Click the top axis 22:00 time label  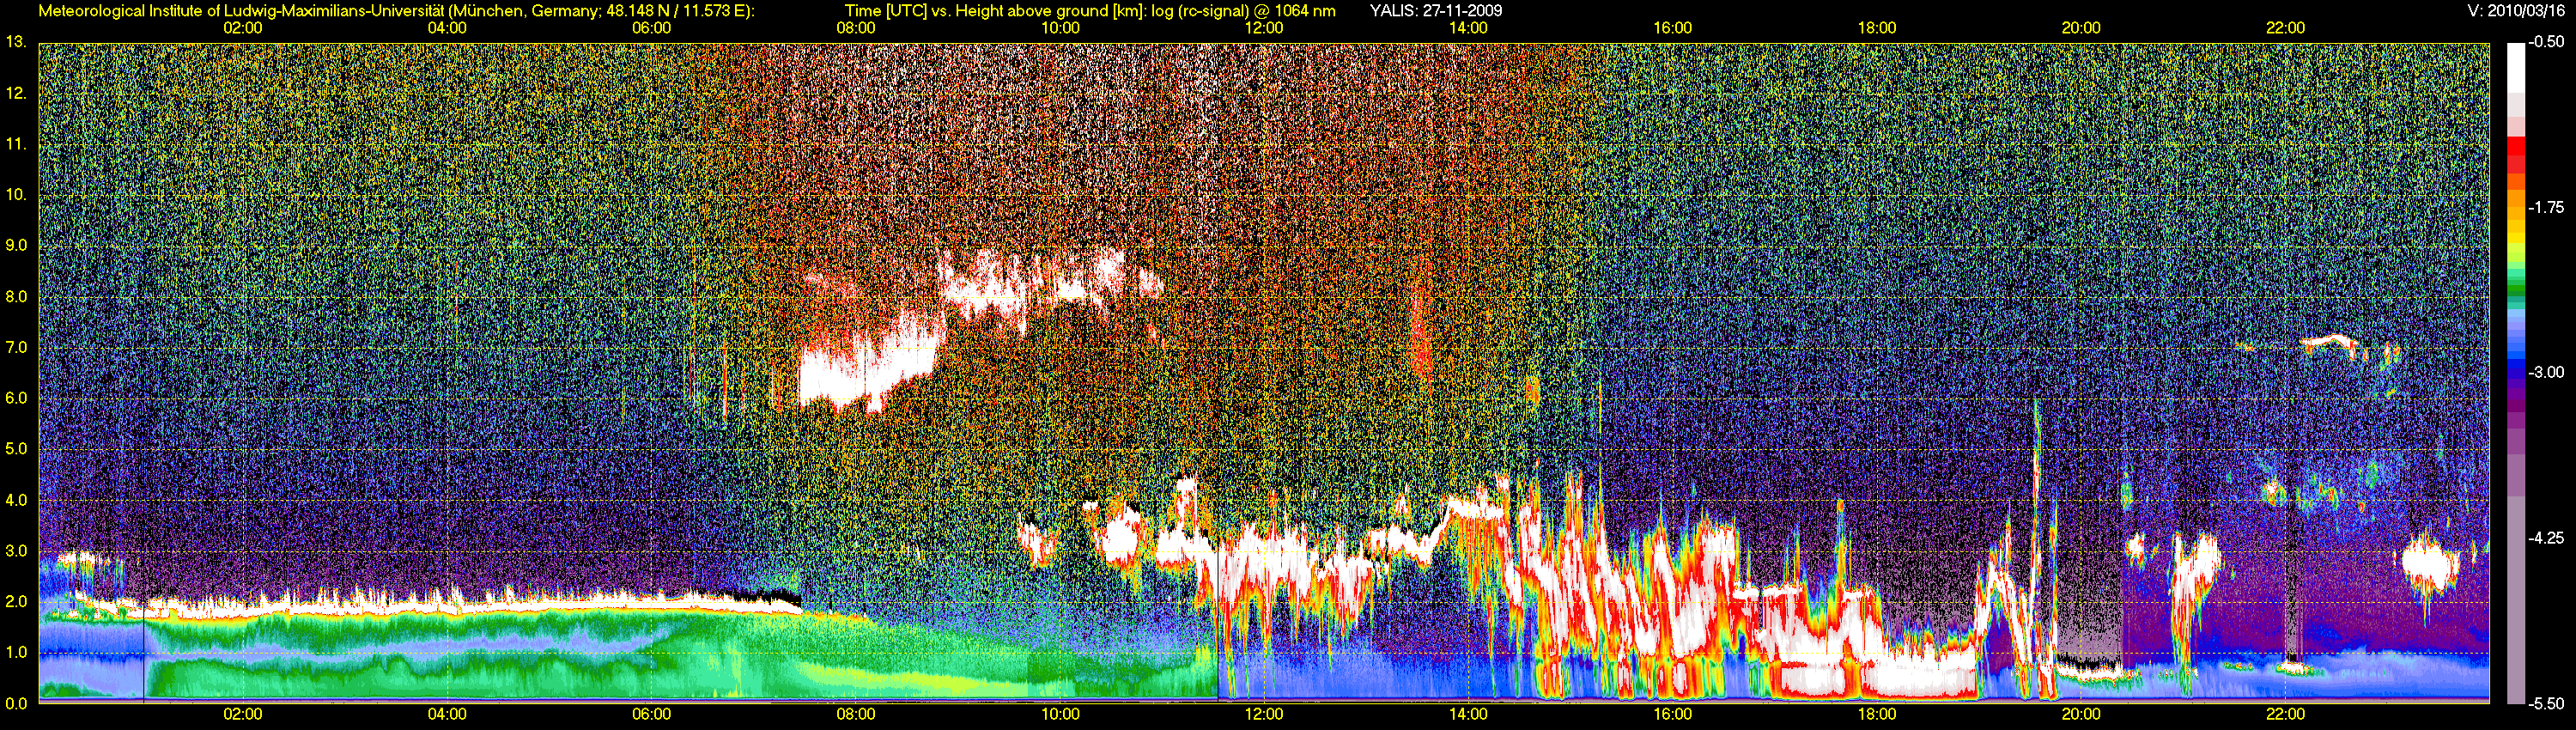(2285, 28)
